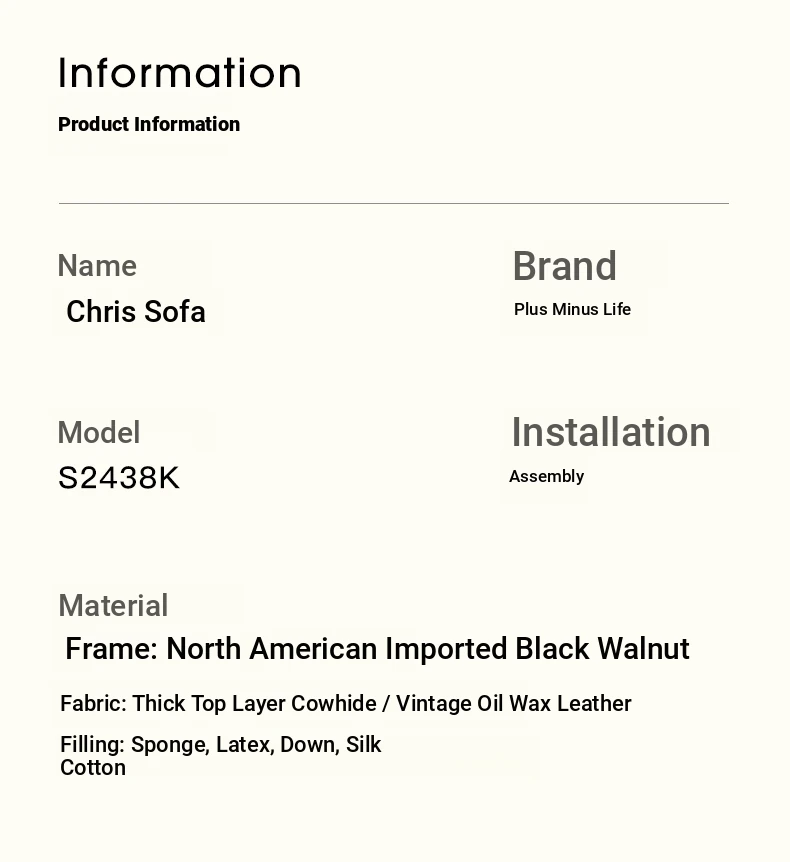This screenshot has height=862, width=790.
Task: Select the Plus Minus Life brand text
Action: (572, 310)
